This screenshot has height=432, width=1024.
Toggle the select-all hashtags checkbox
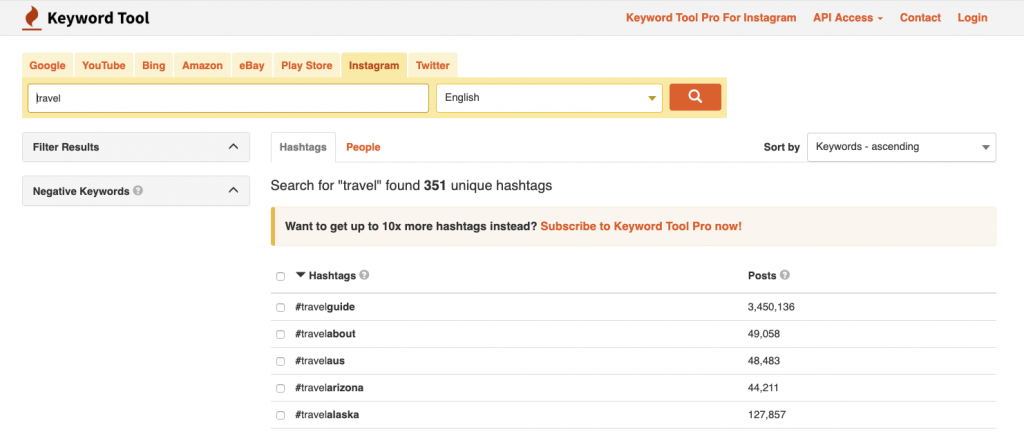pos(281,277)
